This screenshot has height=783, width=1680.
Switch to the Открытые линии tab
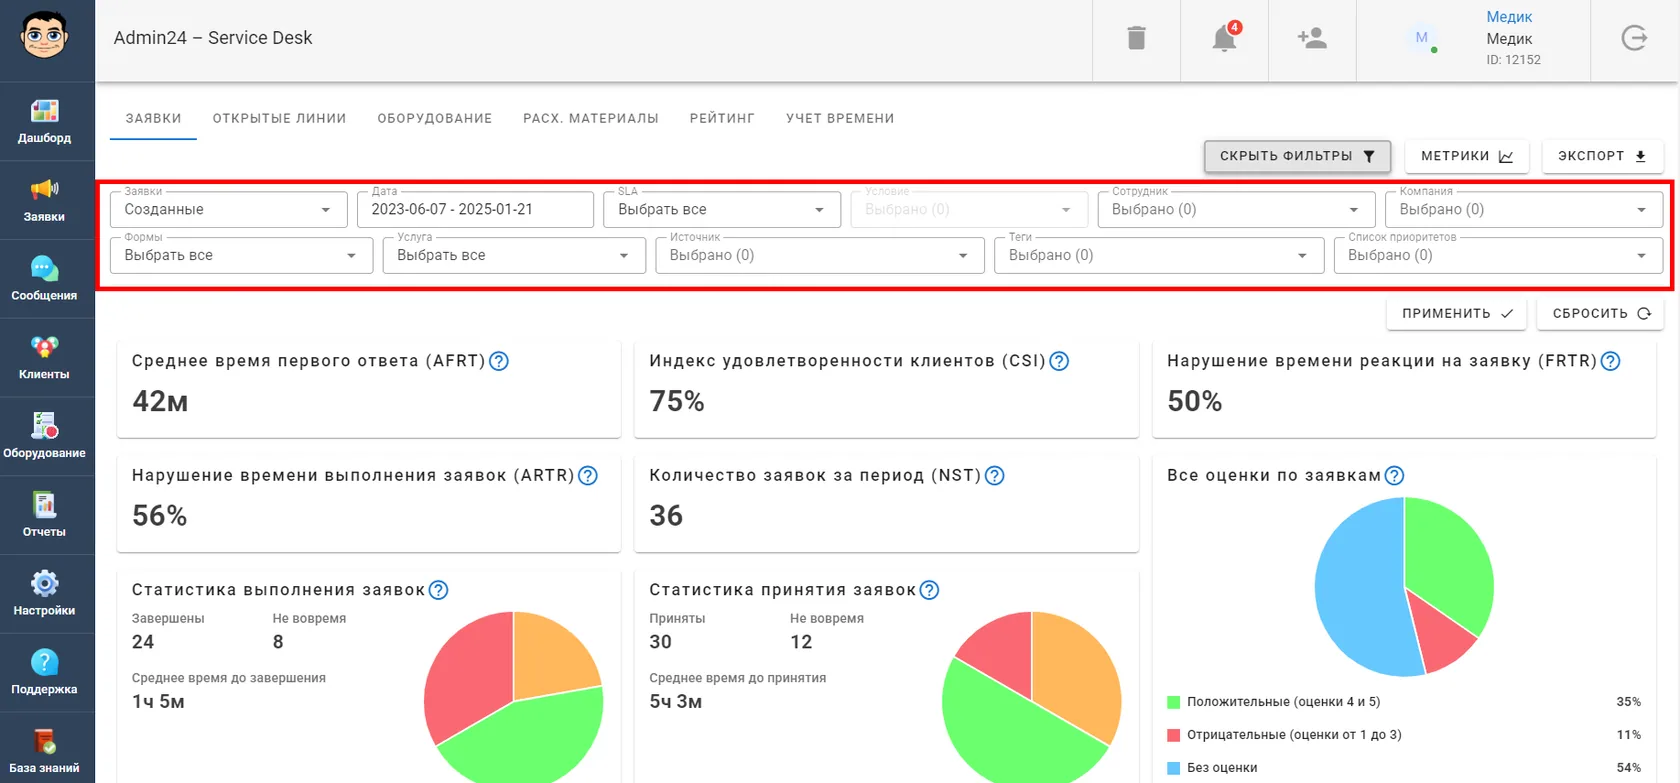[x=279, y=118]
